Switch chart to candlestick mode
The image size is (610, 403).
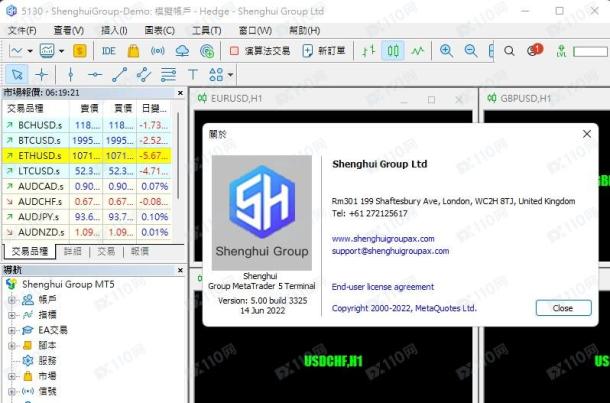(393, 51)
